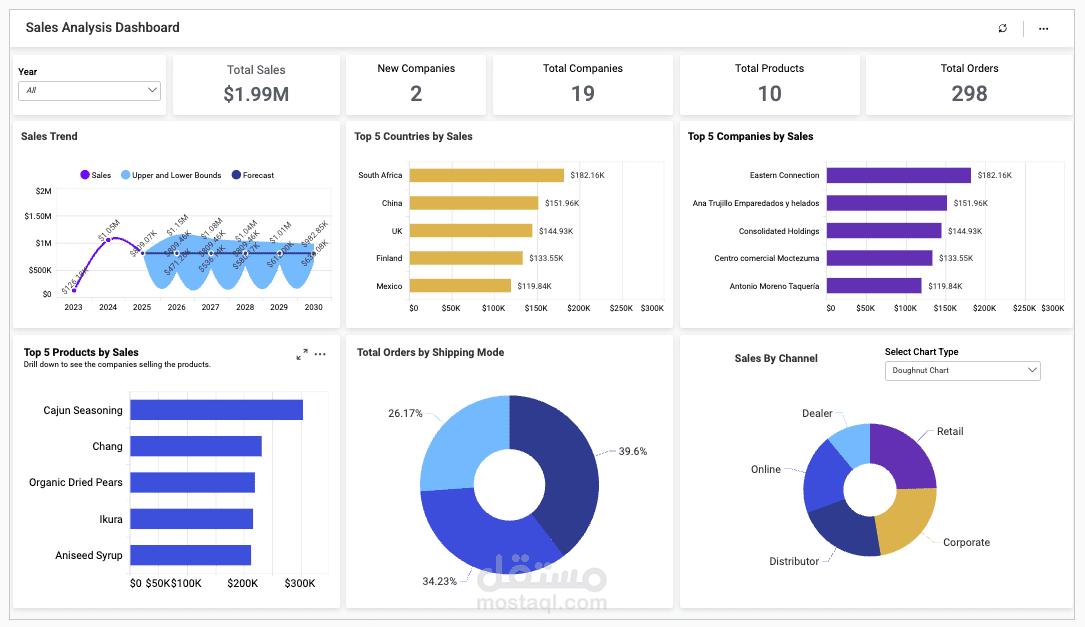Click the Total Sales $1.99M card
Screen dimensions: 1085x627
(256, 85)
